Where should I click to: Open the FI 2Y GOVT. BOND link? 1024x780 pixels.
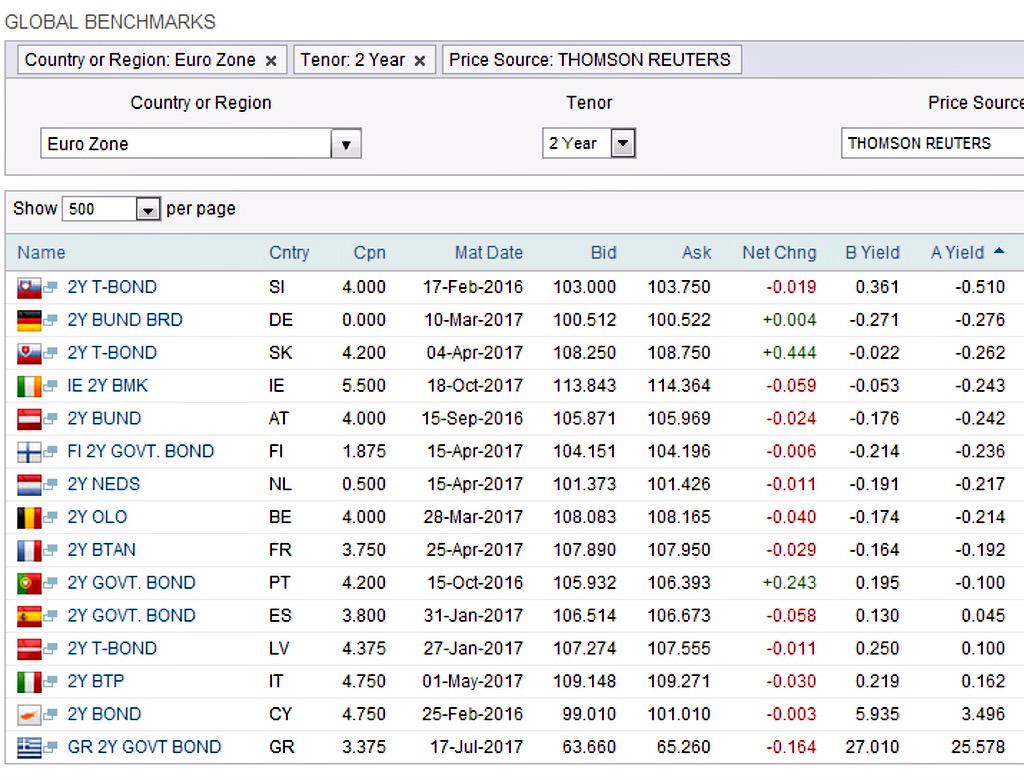(x=140, y=451)
